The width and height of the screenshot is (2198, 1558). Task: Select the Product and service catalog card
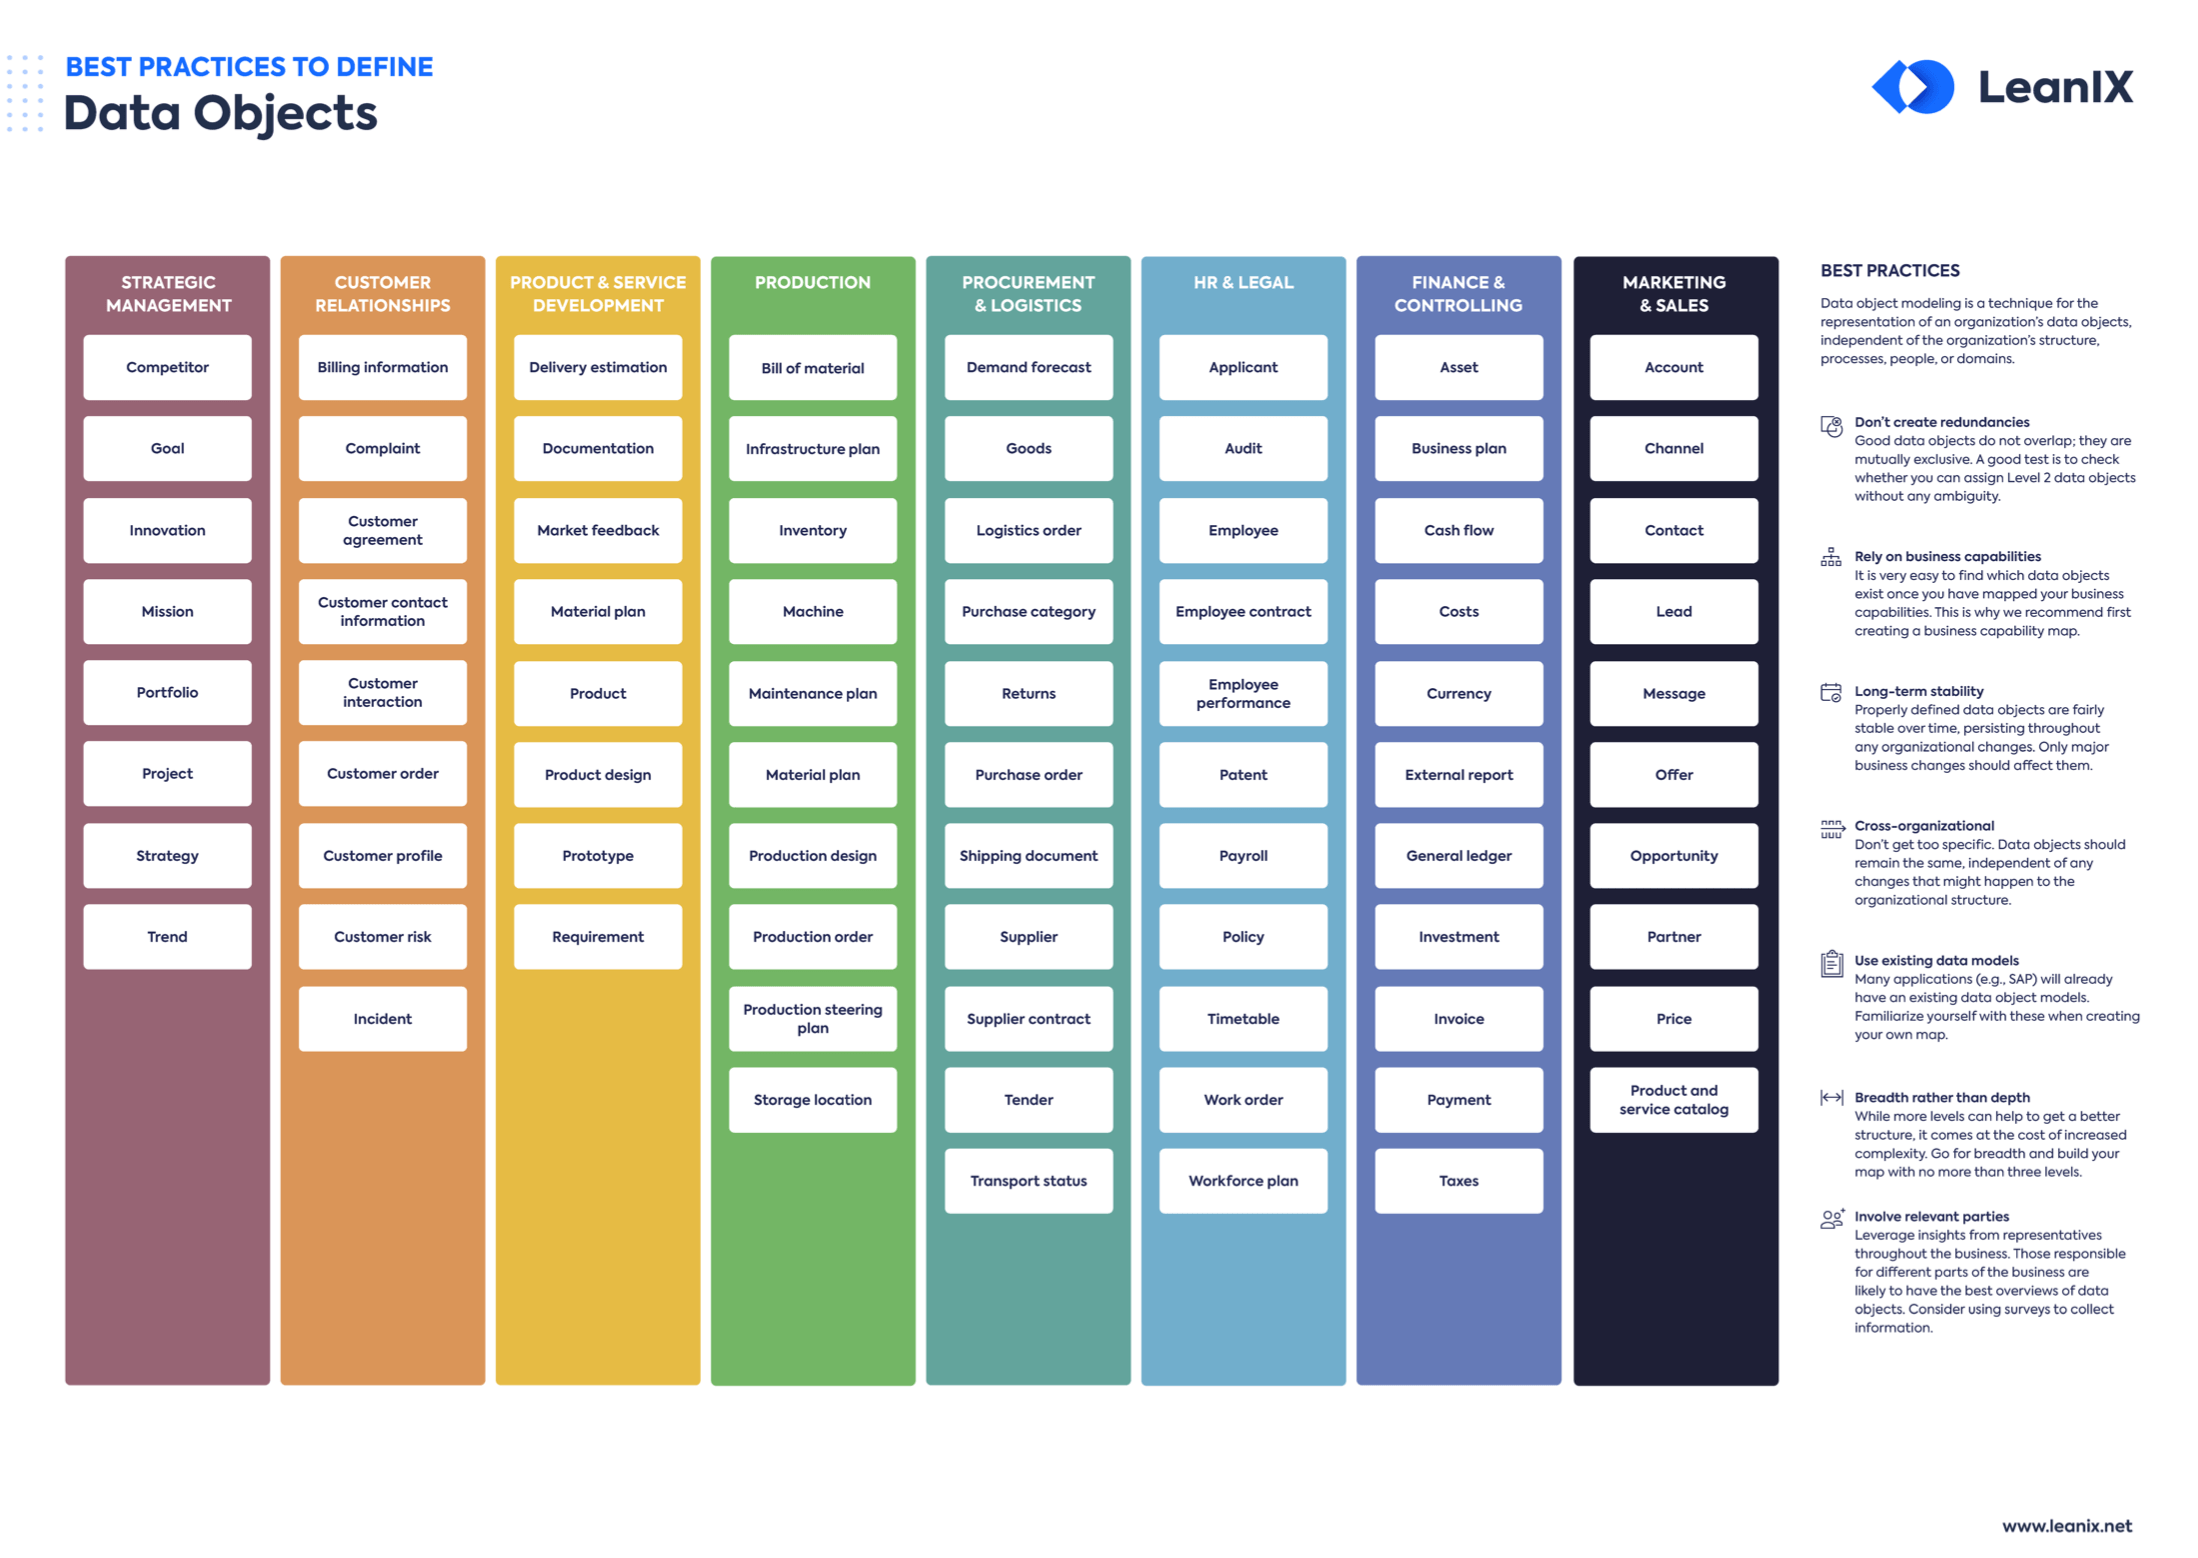click(x=1672, y=1099)
